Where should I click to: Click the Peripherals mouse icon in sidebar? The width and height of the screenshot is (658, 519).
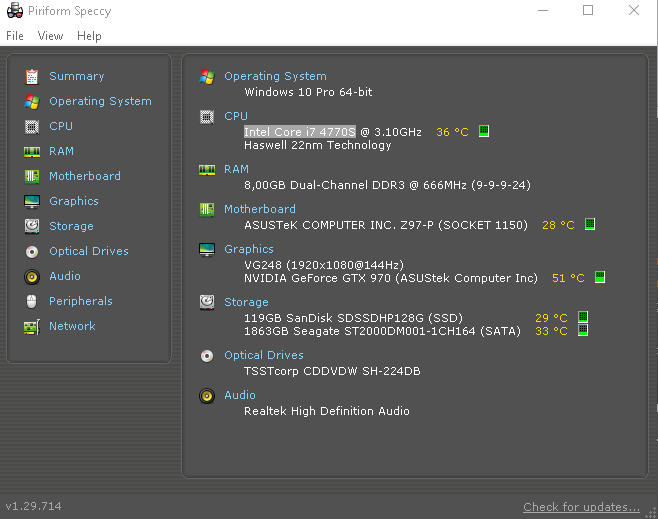point(32,301)
